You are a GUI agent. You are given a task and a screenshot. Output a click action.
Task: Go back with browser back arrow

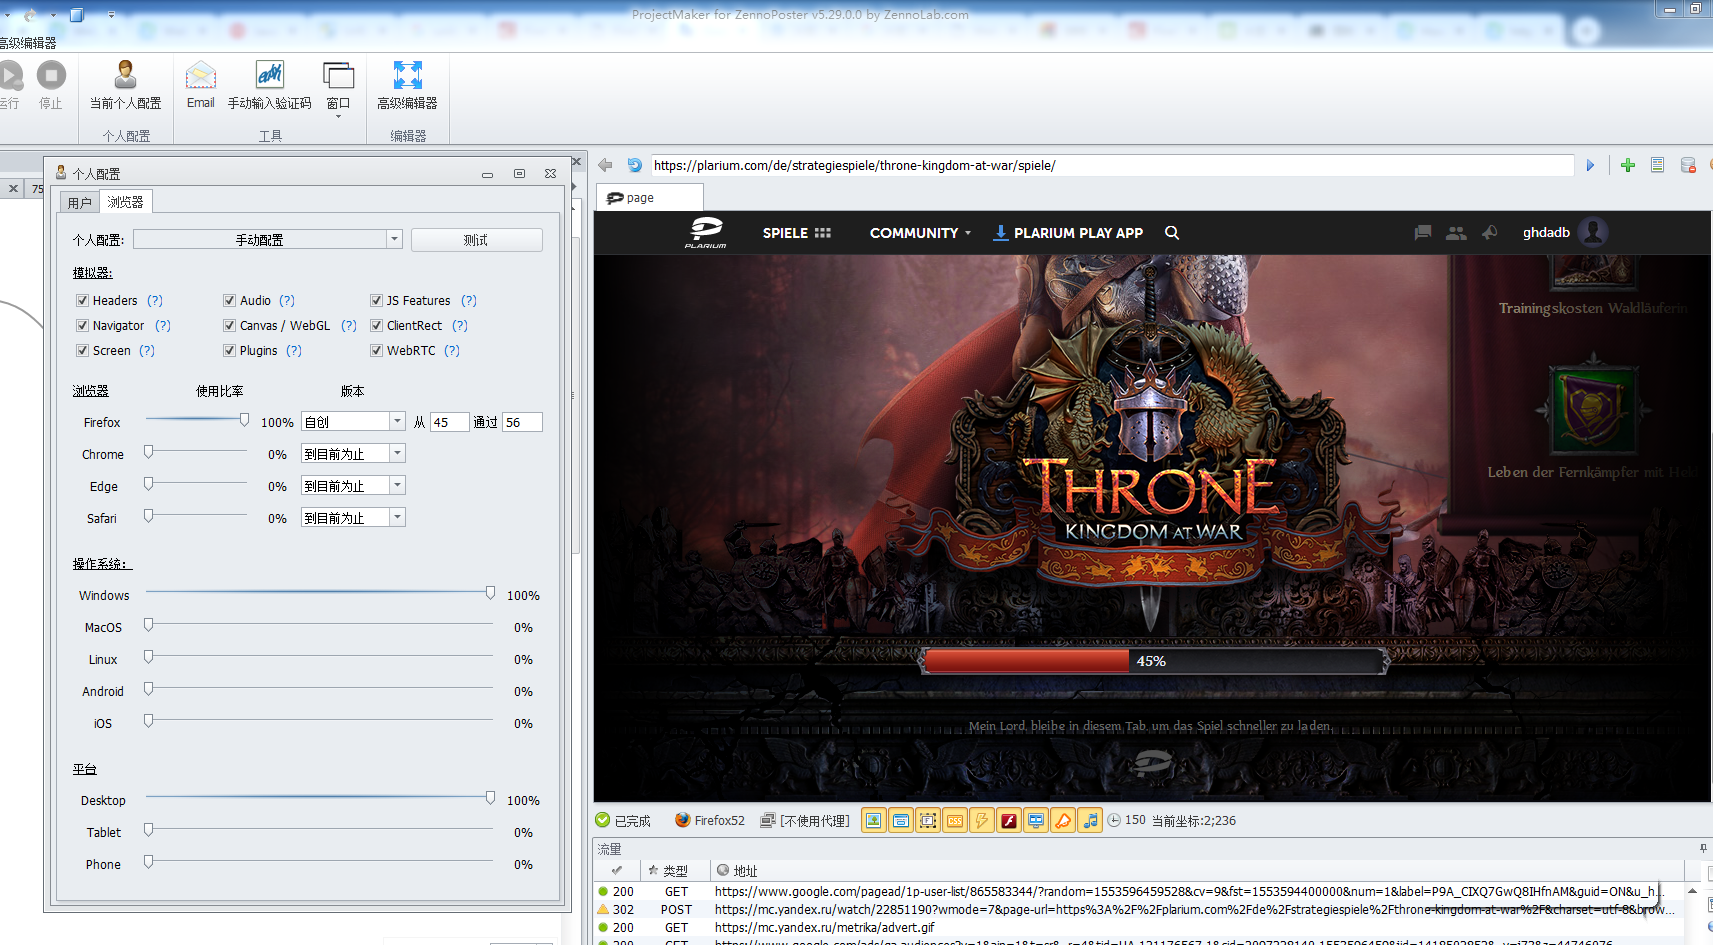coord(605,165)
